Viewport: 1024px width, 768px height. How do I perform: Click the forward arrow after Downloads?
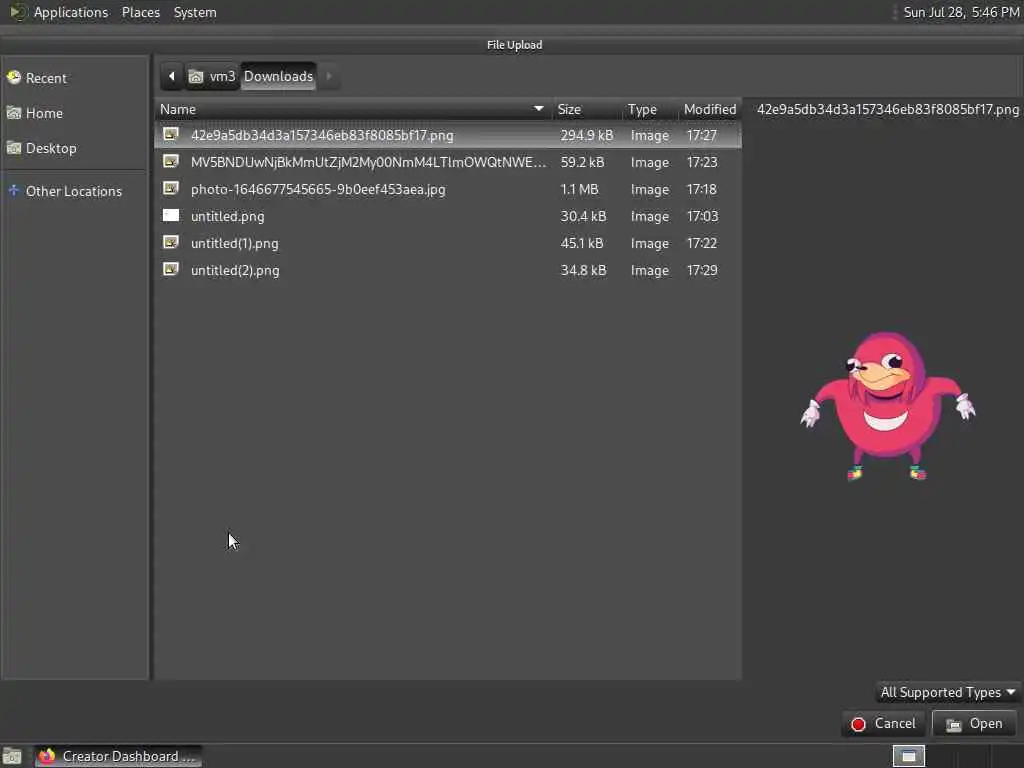pos(329,76)
